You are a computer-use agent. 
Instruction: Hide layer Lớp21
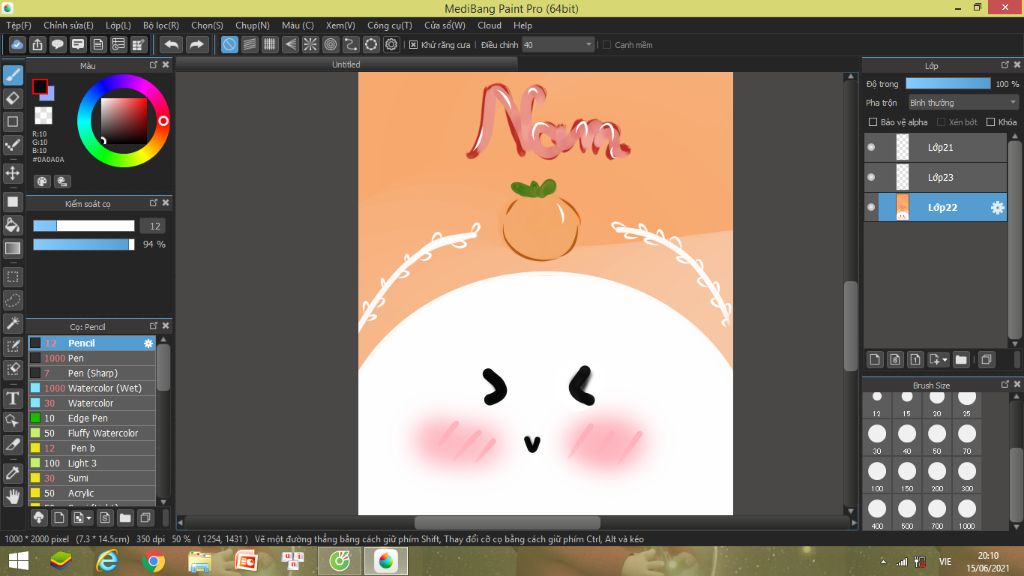point(871,148)
